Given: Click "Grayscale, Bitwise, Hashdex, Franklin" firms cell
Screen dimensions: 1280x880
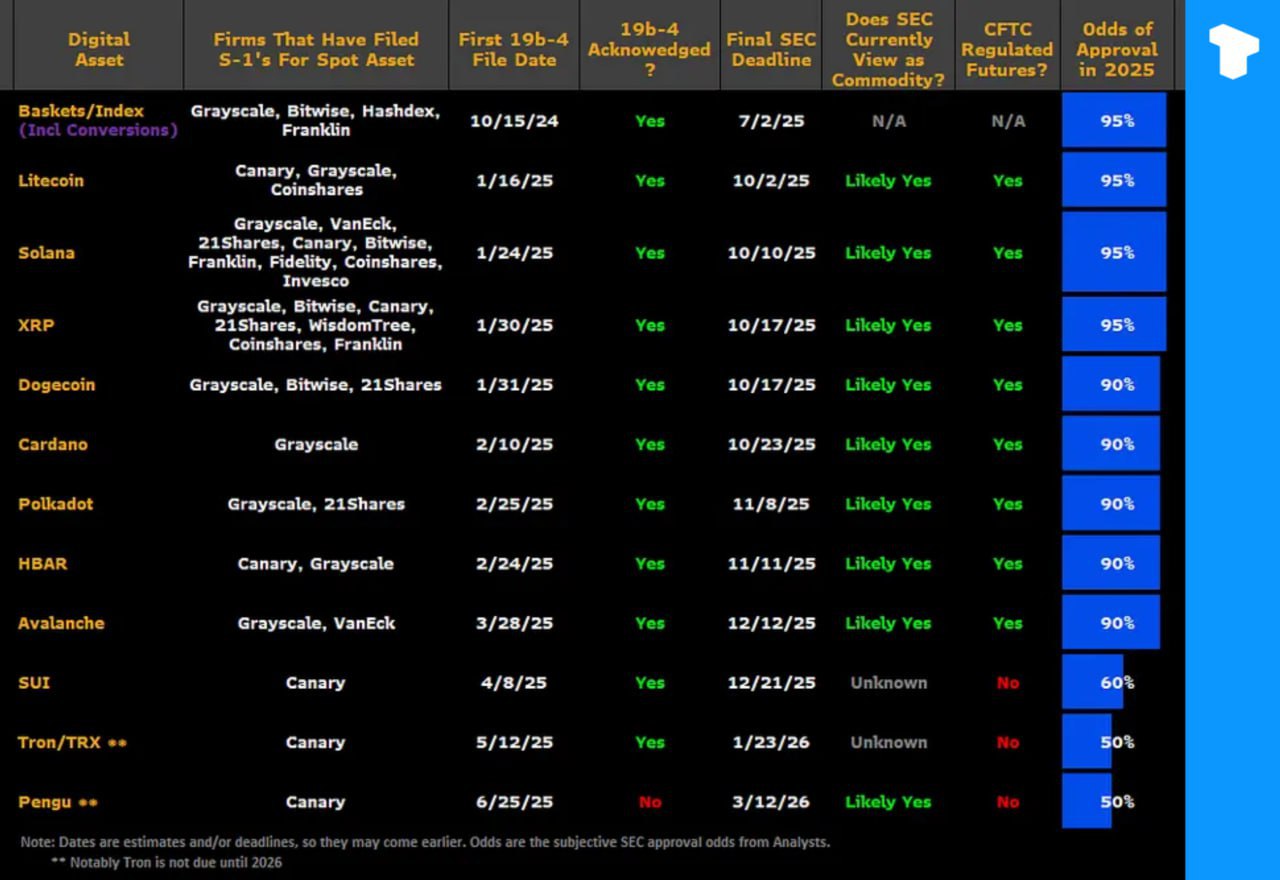Looking at the screenshot, I should pyautogui.click(x=315, y=120).
